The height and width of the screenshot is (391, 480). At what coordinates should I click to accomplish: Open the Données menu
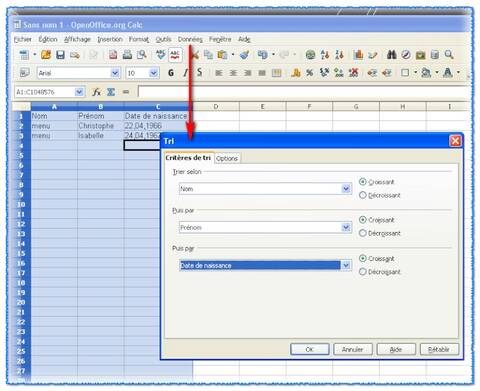[190, 39]
